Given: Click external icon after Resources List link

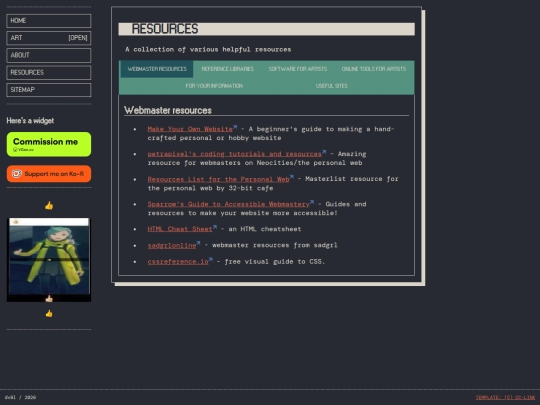Looking at the screenshot, I should pos(292,177).
